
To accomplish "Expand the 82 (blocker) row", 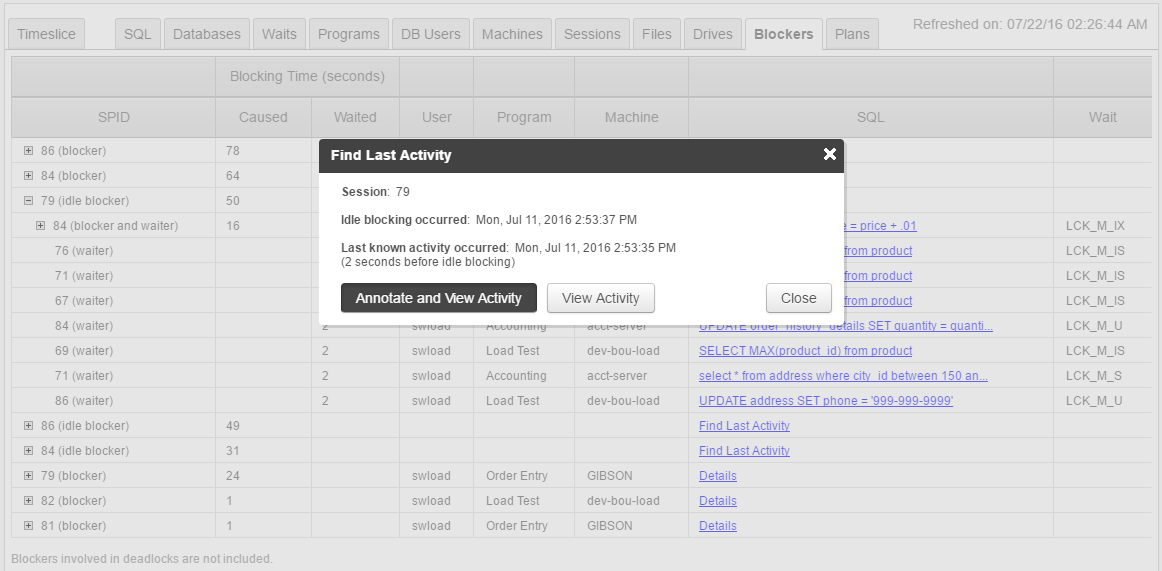I will pyautogui.click(x=28, y=501).
